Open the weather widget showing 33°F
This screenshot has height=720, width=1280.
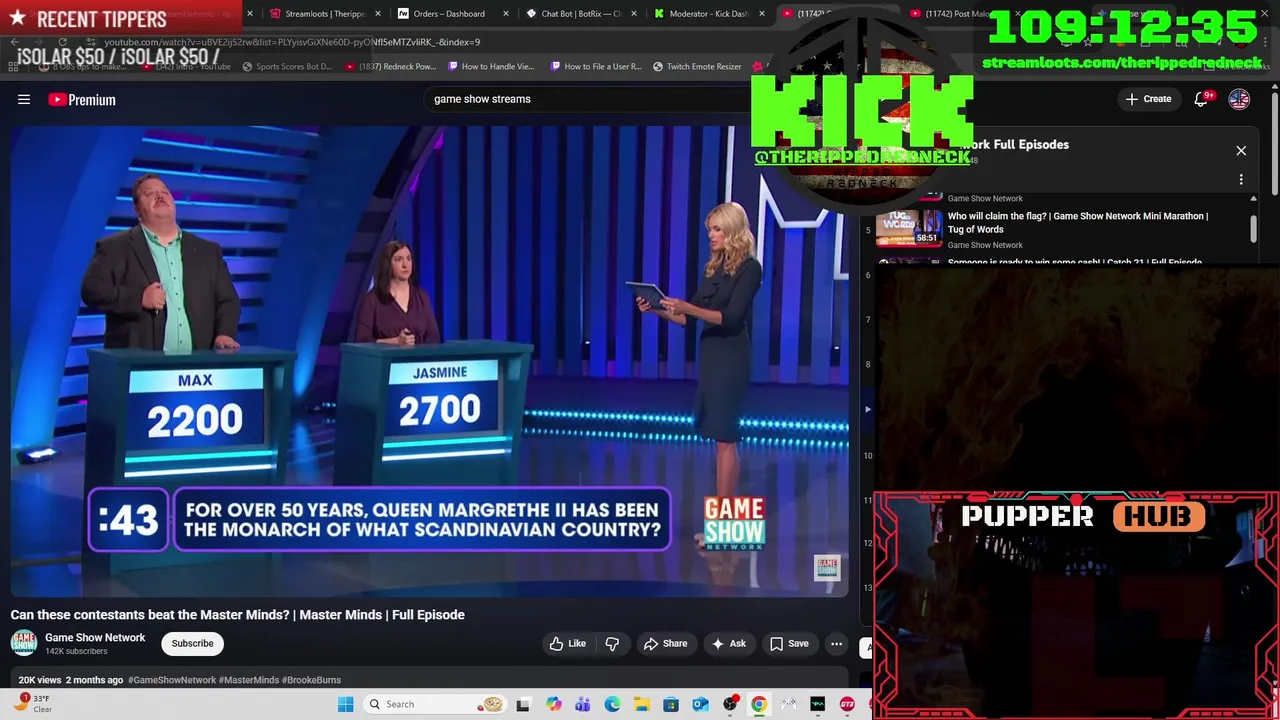32,704
